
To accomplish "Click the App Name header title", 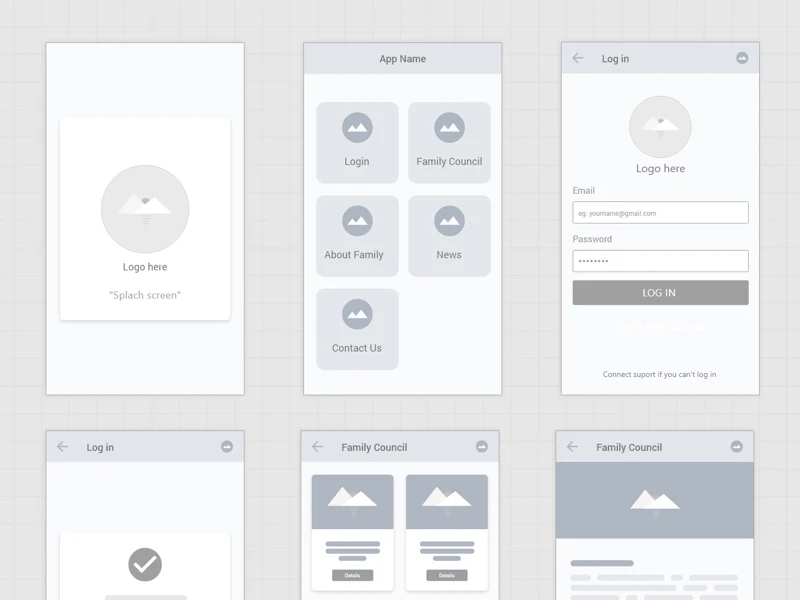I will pyautogui.click(x=403, y=59).
